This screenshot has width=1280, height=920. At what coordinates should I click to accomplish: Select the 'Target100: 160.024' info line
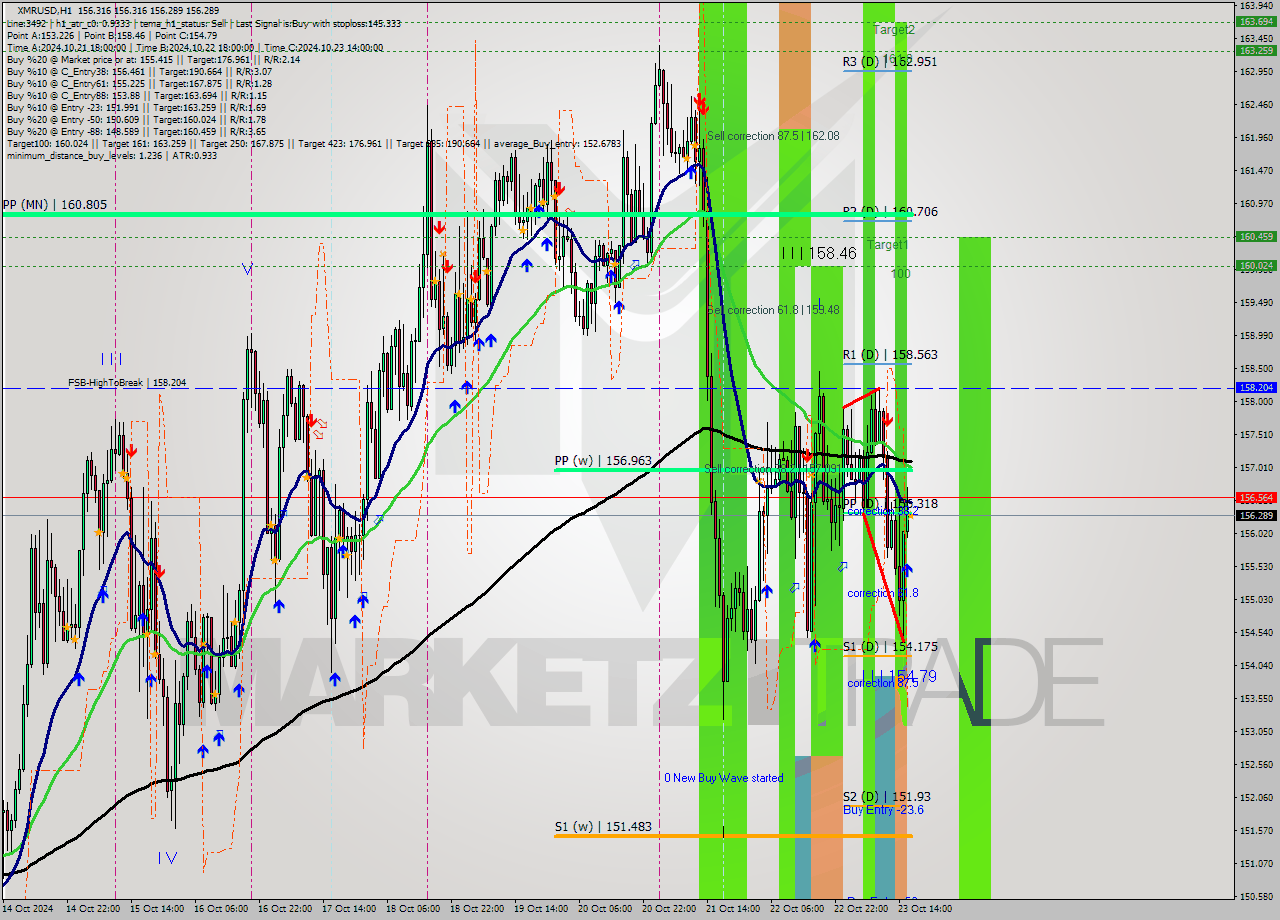coord(313,143)
